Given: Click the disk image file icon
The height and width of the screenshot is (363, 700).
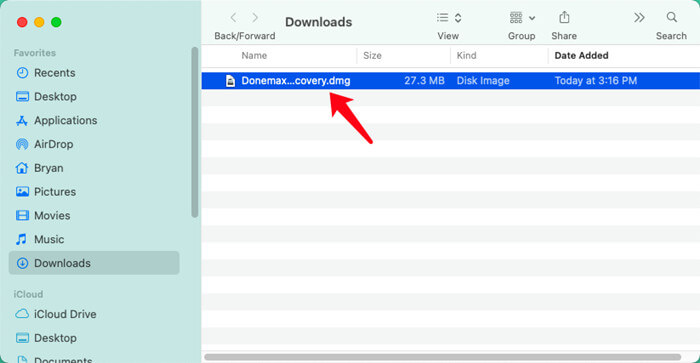Looking at the screenshot, I should (x=230, y=81).
